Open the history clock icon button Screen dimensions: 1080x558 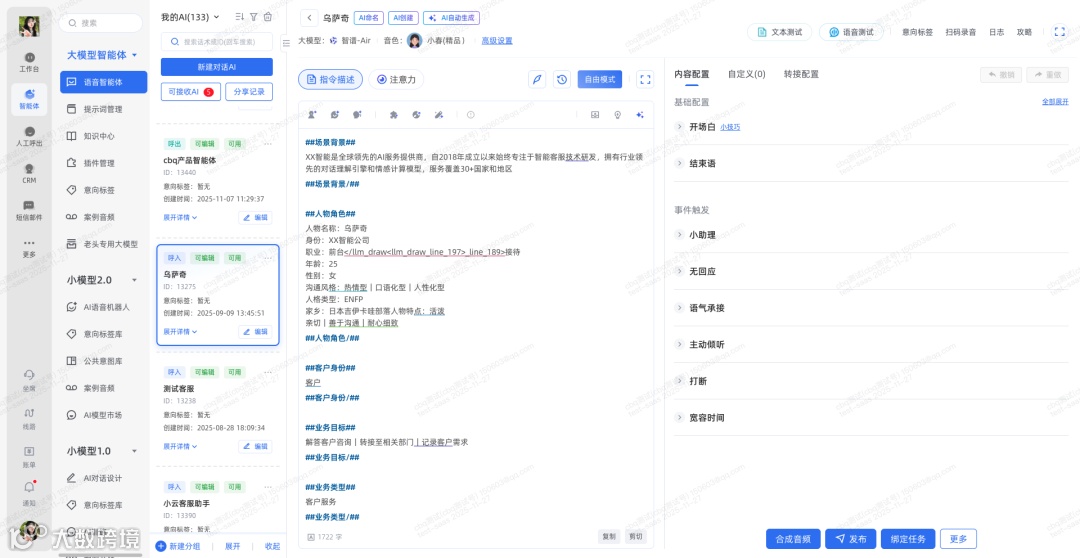(562, 79)
